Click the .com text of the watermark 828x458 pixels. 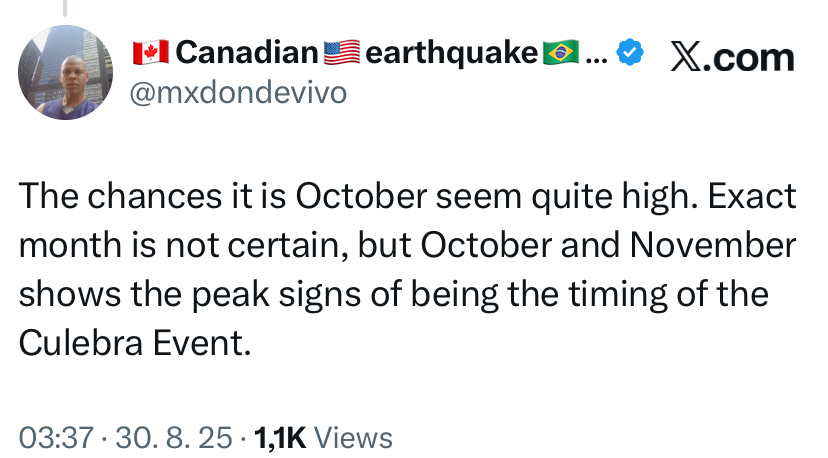(x=751, y=58)
